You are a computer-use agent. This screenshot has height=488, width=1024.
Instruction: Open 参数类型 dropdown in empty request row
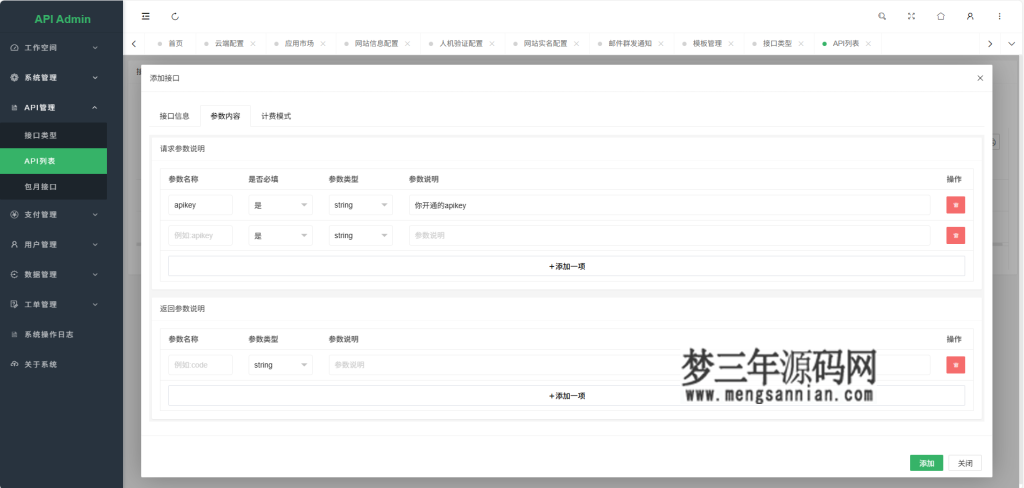coord(360,235)
